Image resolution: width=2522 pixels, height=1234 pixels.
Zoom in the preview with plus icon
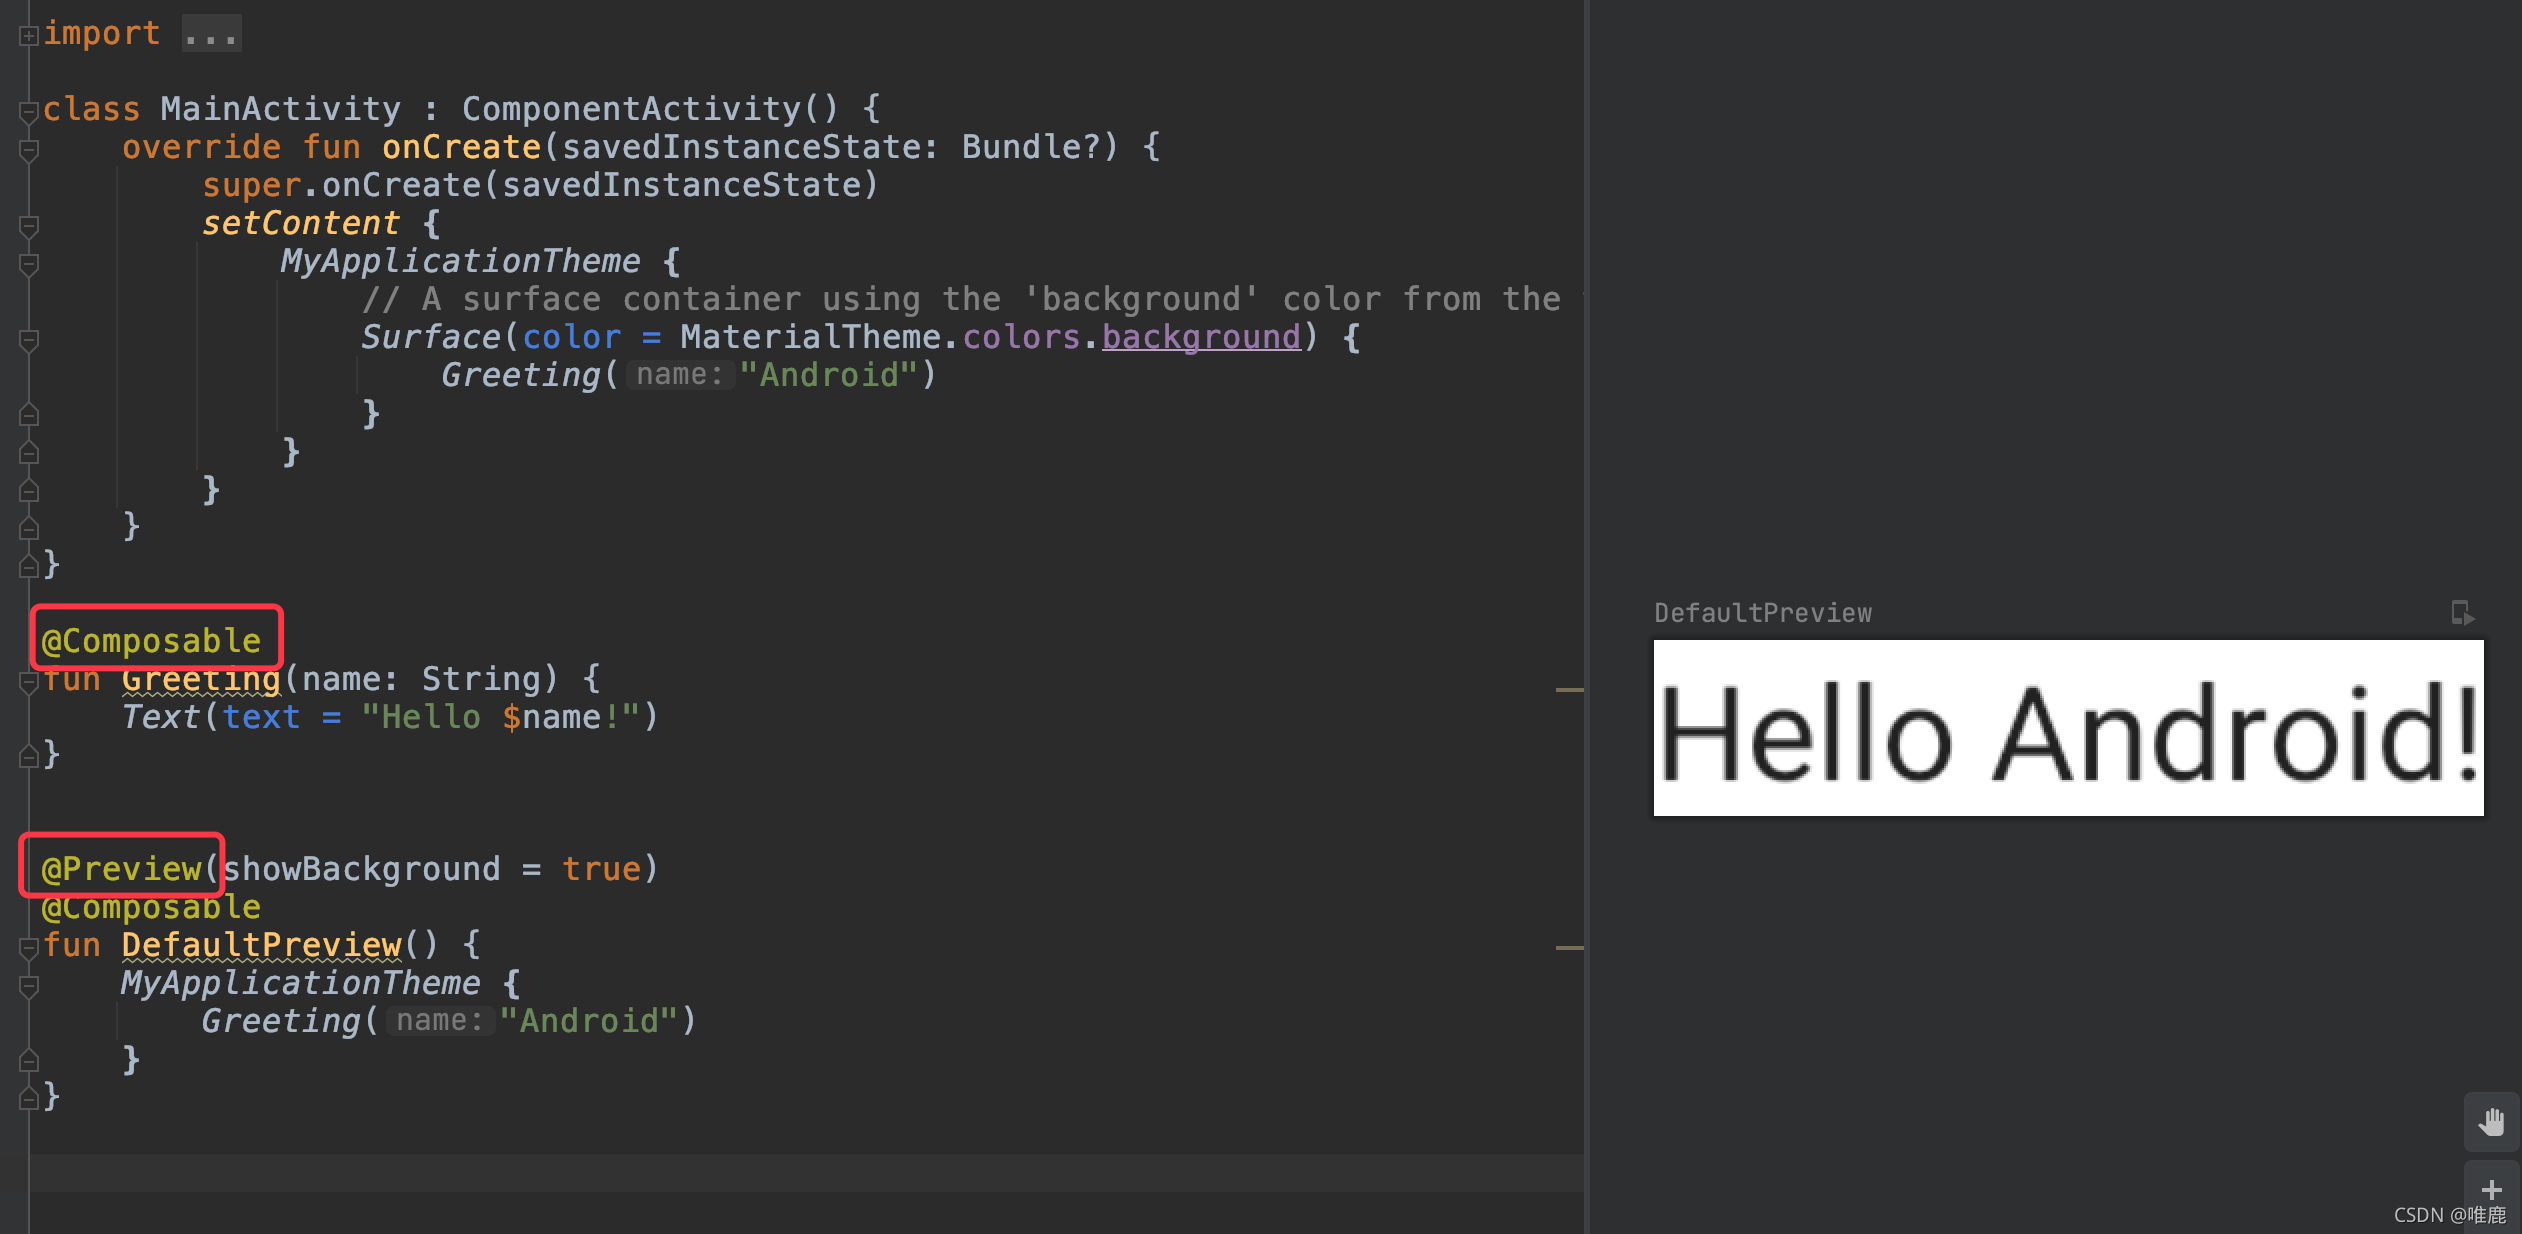[2491, 1190]
